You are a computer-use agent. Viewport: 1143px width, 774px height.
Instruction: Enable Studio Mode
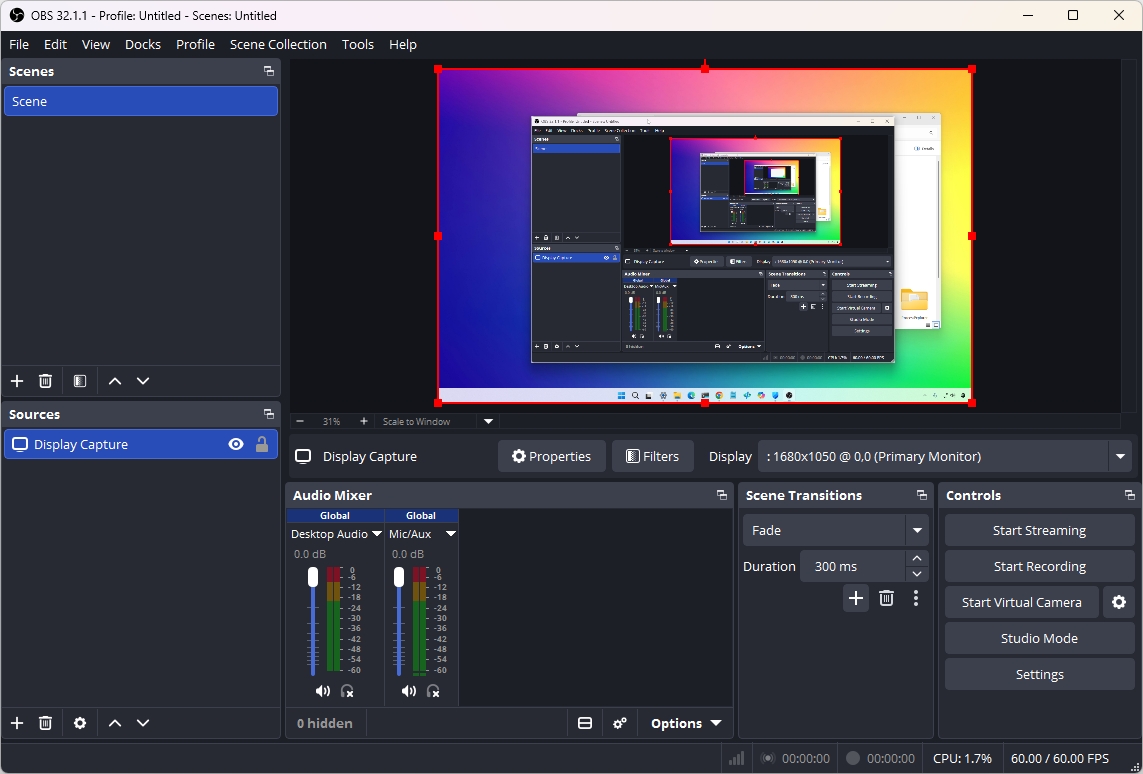[x=1039, y=638]
